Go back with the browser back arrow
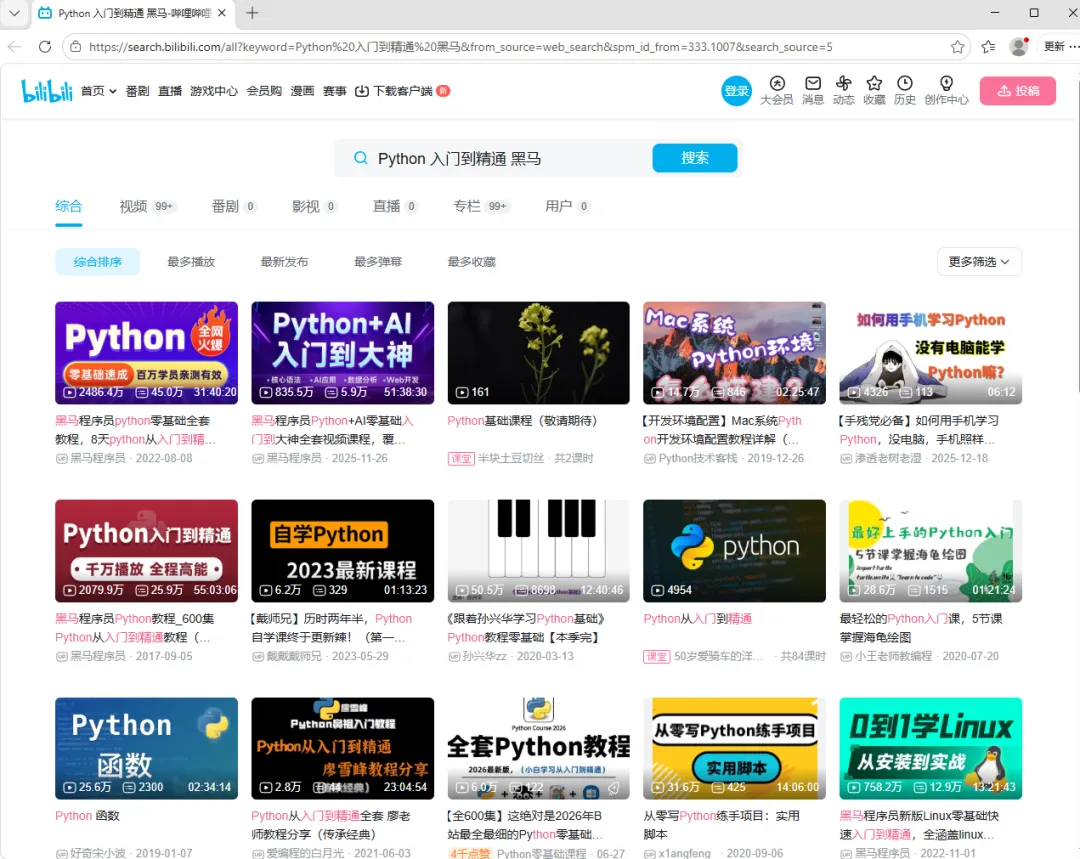1080x859 pixels. coord(14,47)
